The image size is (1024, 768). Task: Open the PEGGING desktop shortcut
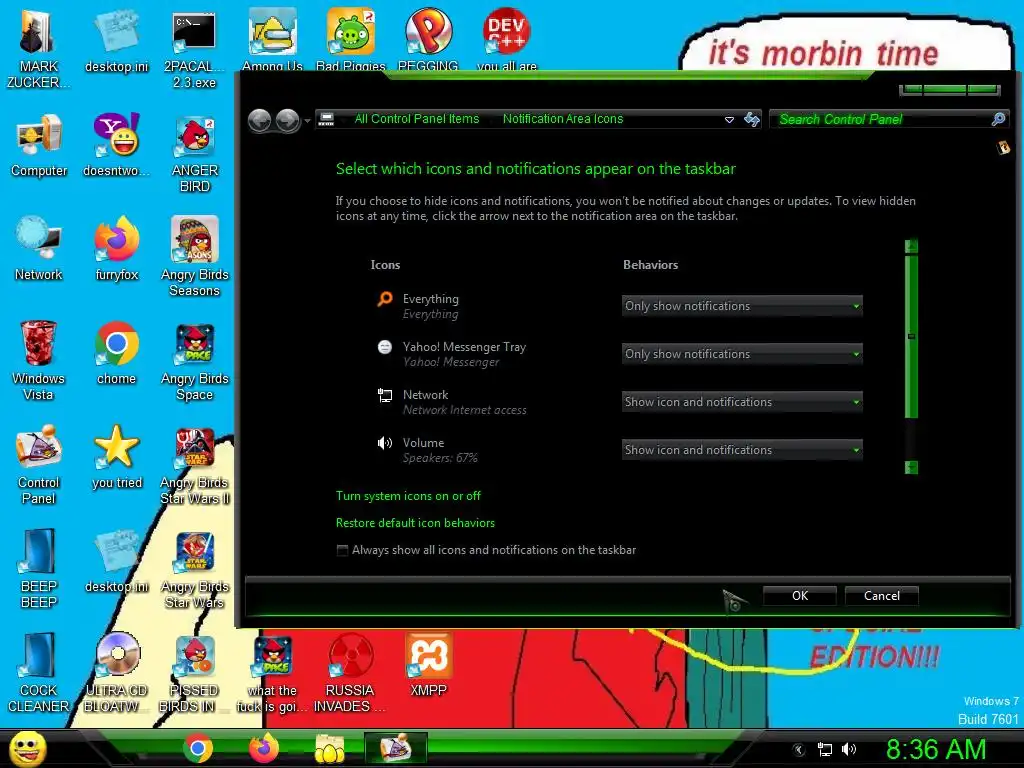(428, 40)
